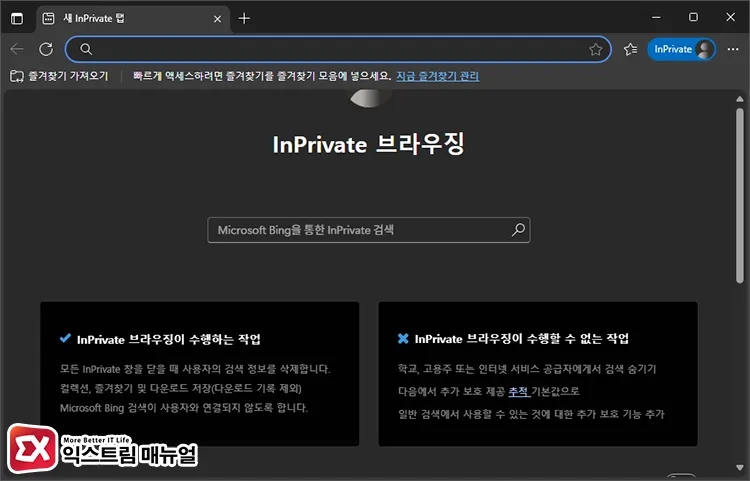Viewport: 750px width, 481px height.
Task: Open a new tab with plus button
Action: pos(244,19)
